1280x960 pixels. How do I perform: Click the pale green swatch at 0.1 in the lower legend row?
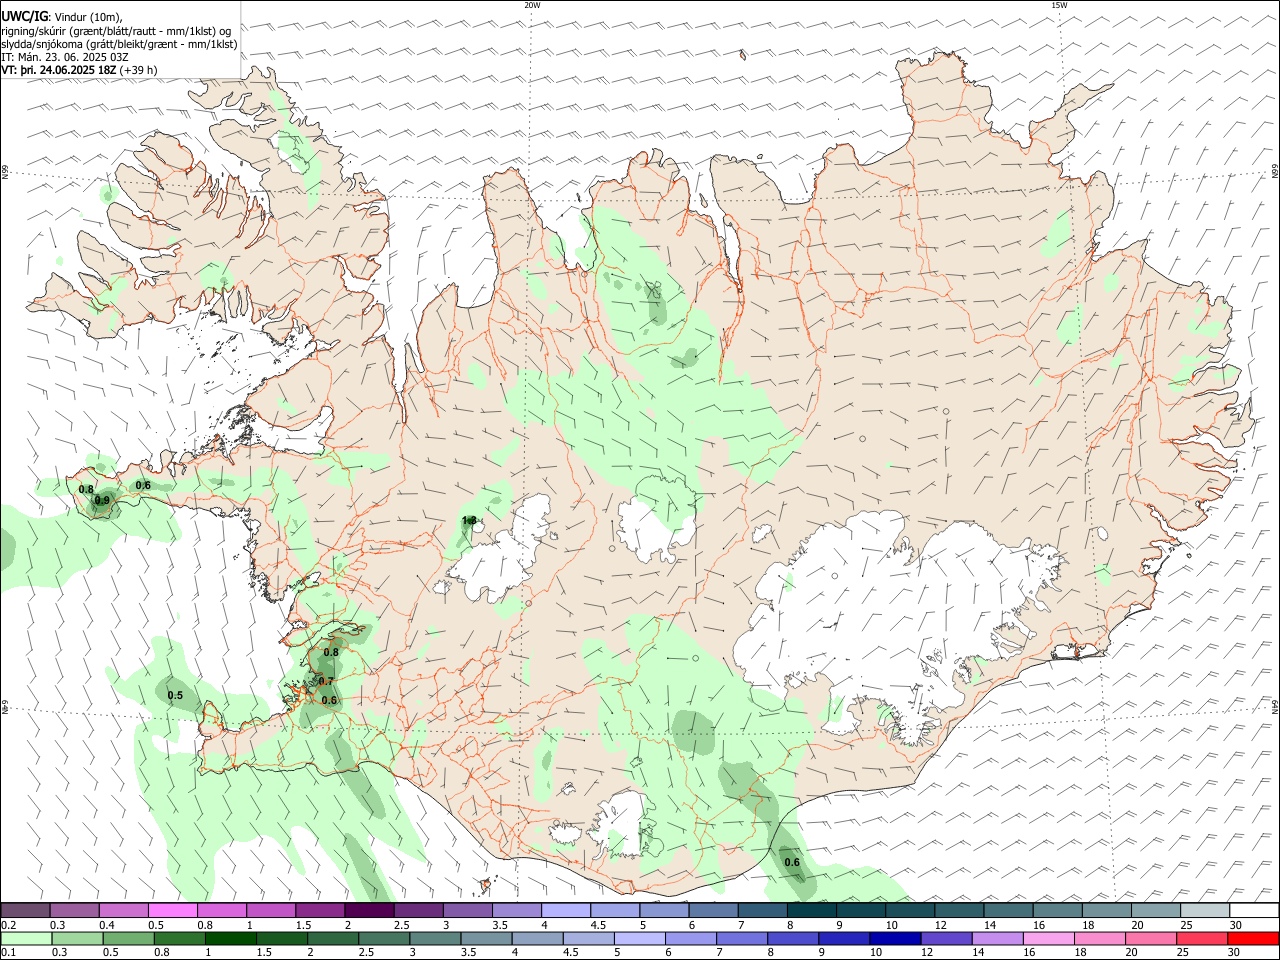[x=26, y=938]
